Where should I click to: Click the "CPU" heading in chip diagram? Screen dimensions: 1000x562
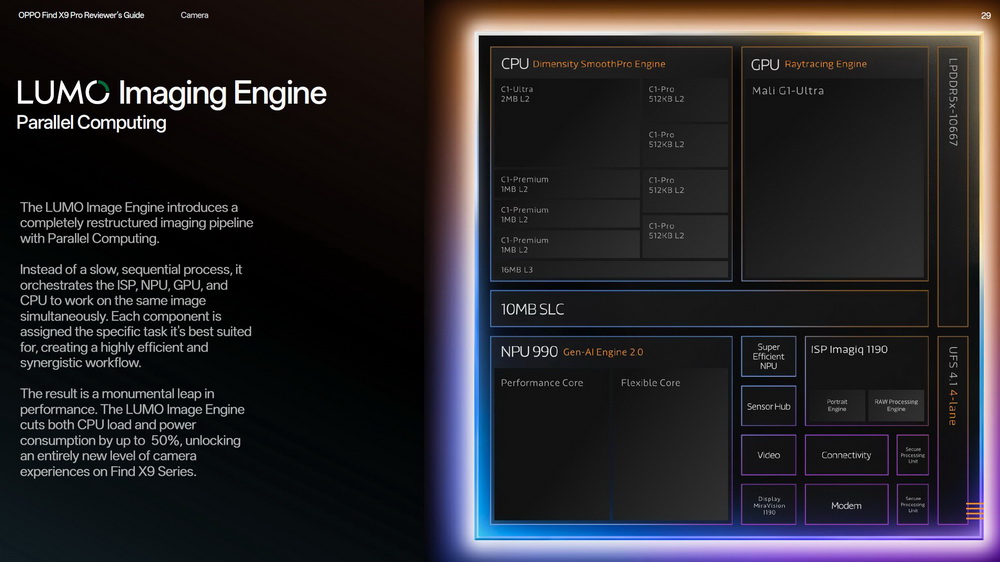(x=515, y=64)
